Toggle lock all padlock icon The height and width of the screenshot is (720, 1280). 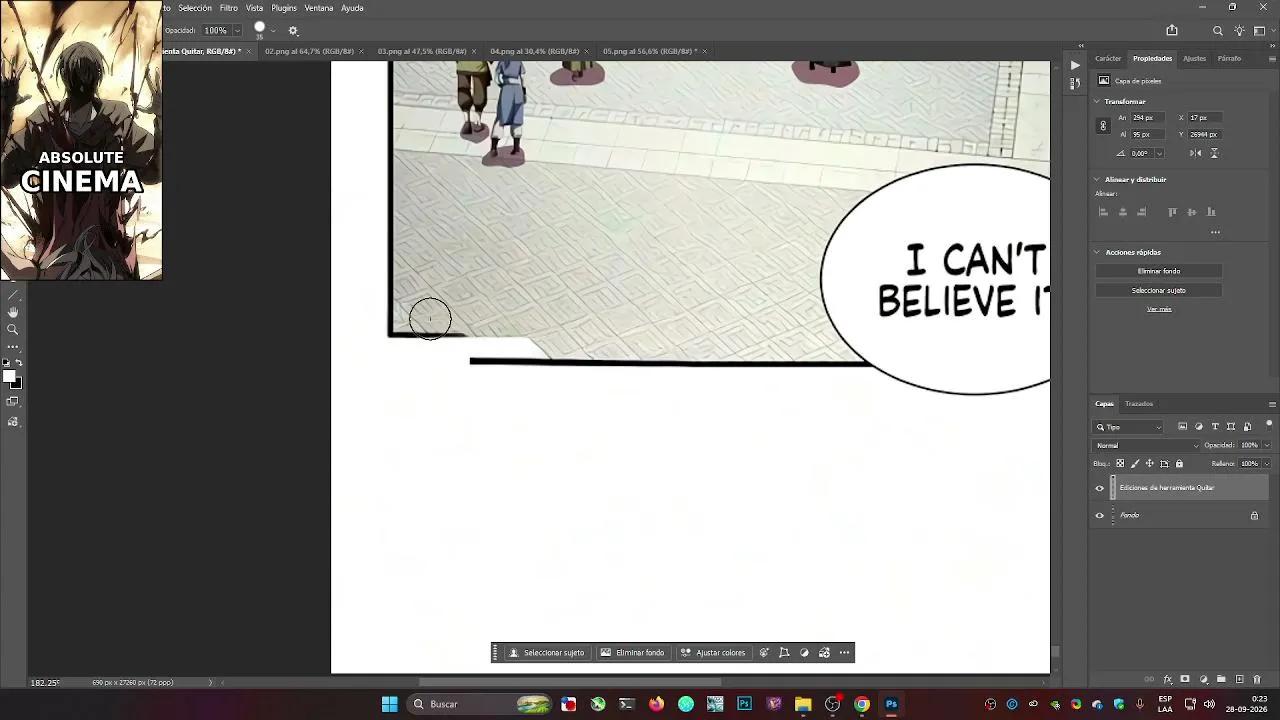1179,464
